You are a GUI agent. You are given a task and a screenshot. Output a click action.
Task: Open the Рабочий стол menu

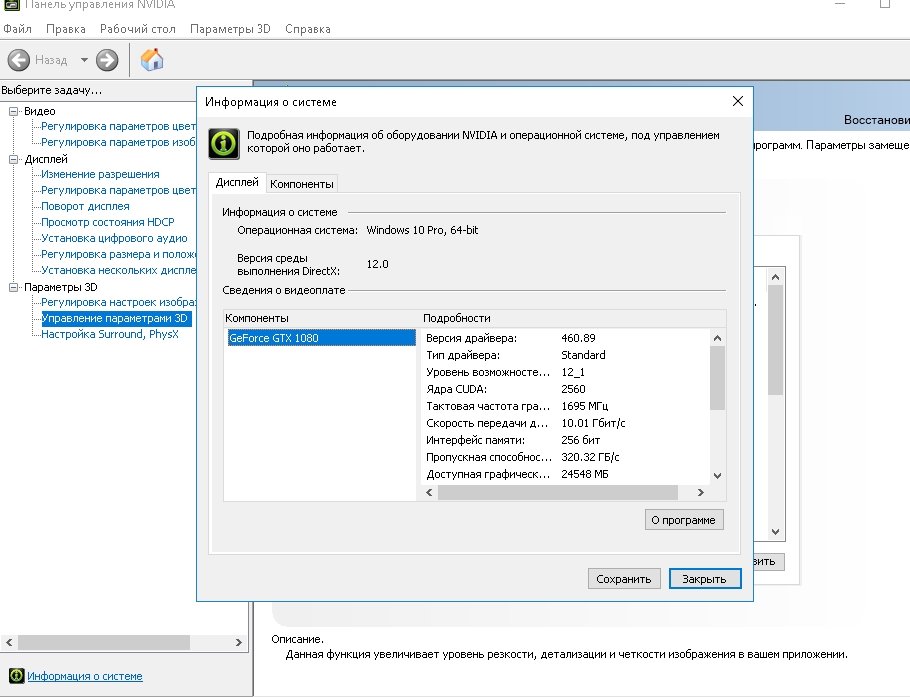(x=138, y=29)
